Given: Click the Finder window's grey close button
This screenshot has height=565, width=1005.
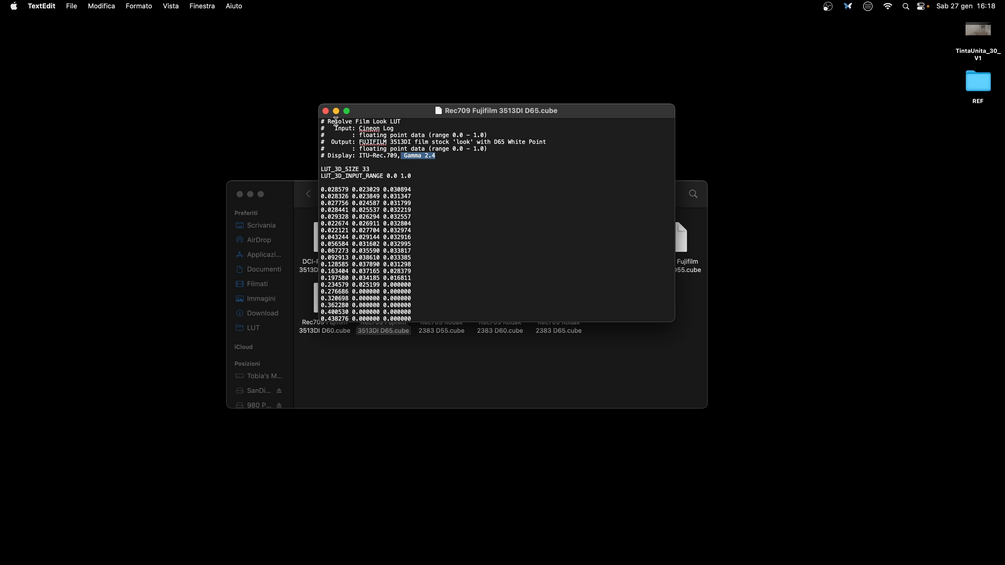Looking at the screenshot, I should 240,194.
